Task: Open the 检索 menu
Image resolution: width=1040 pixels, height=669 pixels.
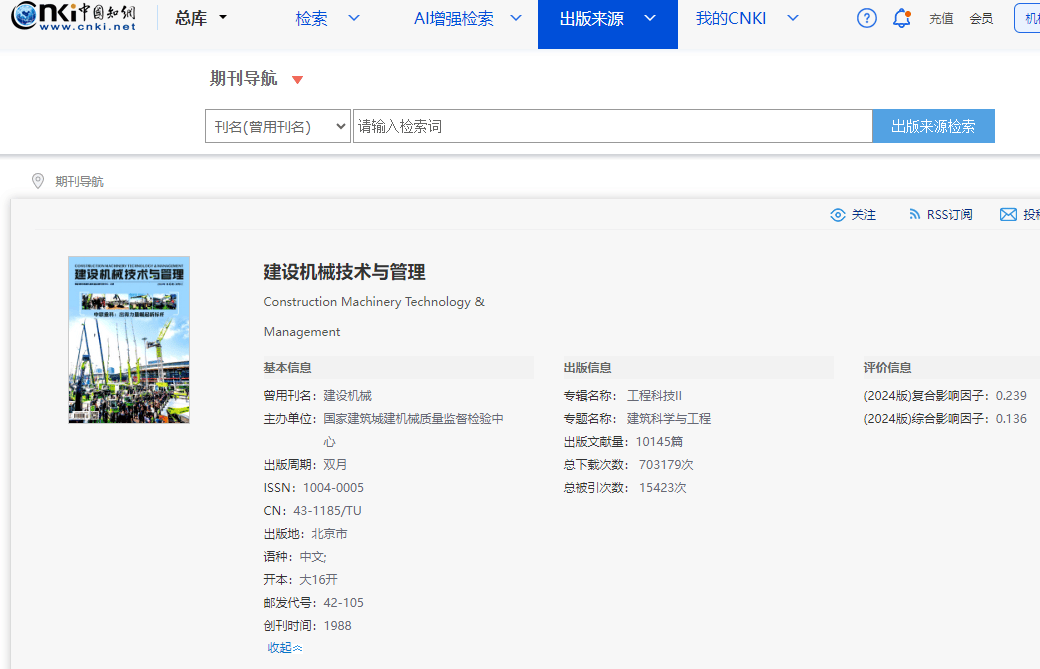Action: 311,19
